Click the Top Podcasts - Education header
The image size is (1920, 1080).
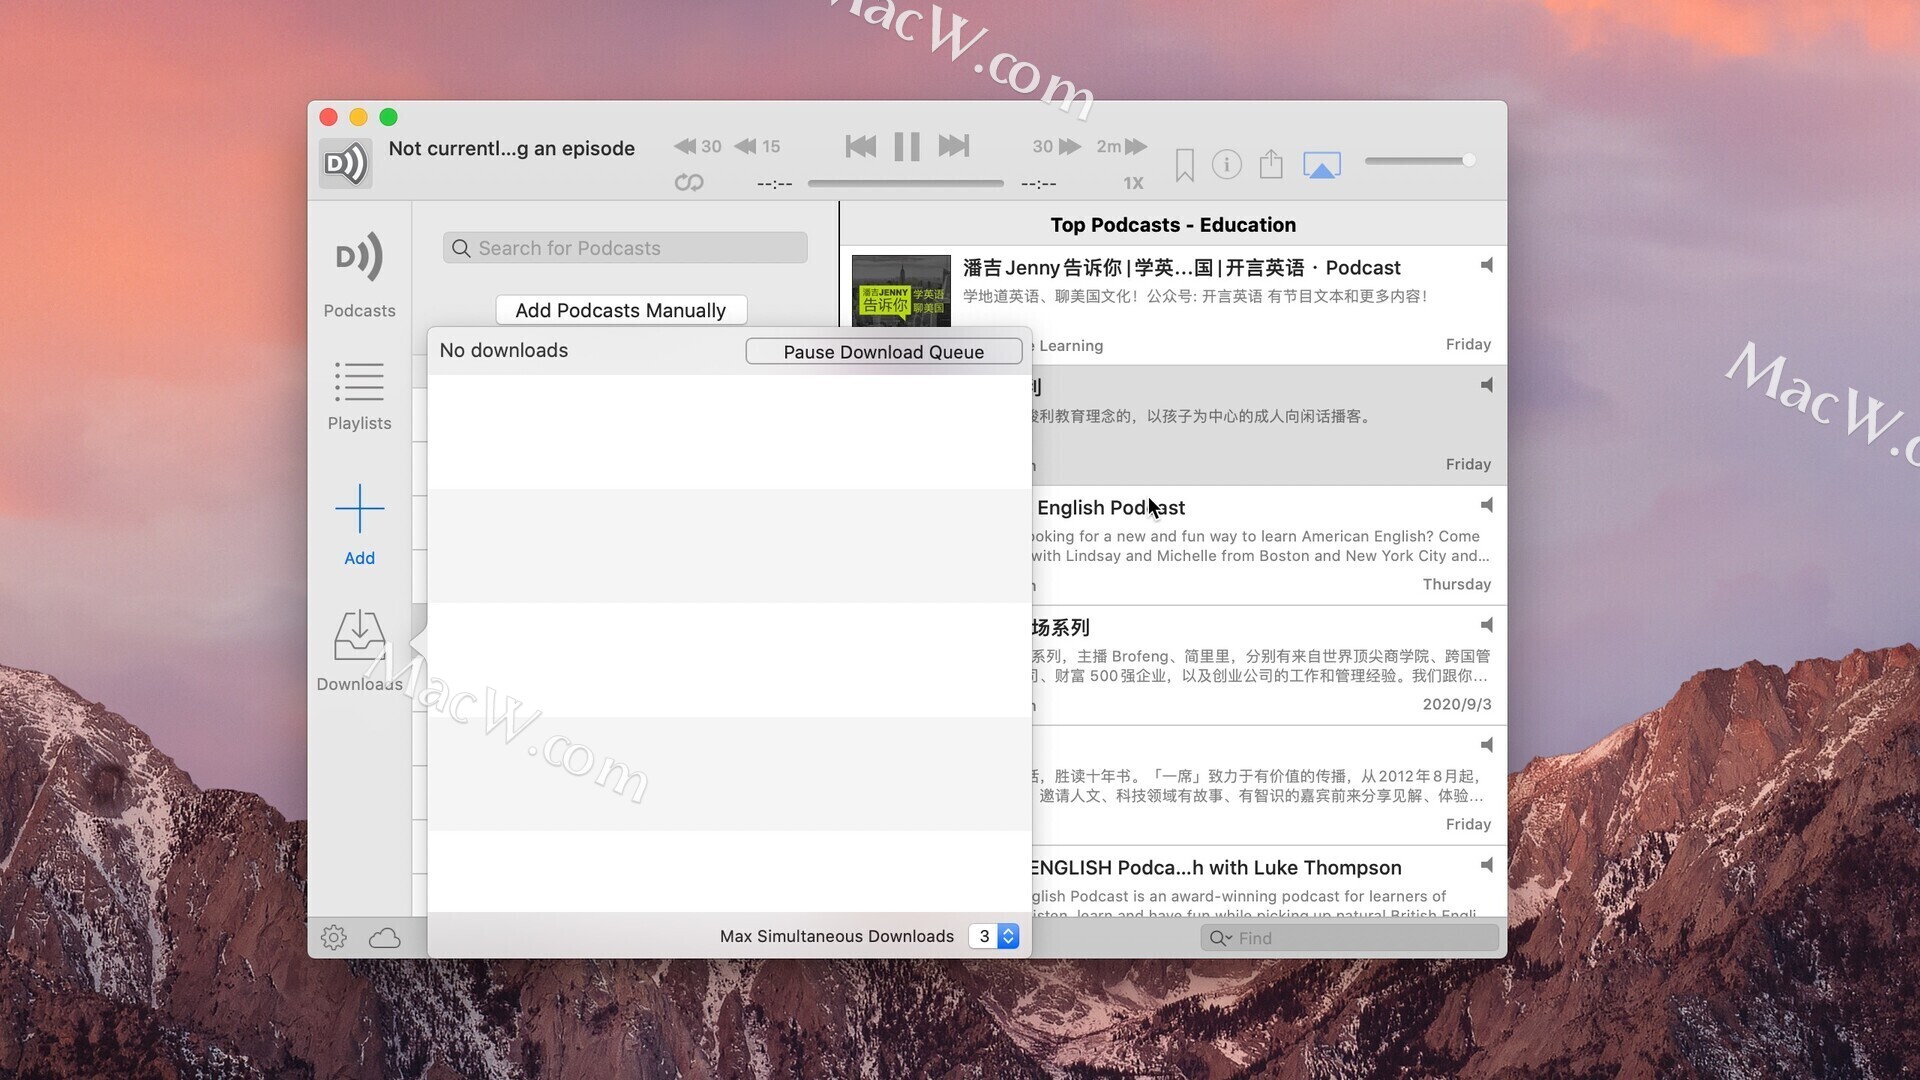click(1173, 225)
